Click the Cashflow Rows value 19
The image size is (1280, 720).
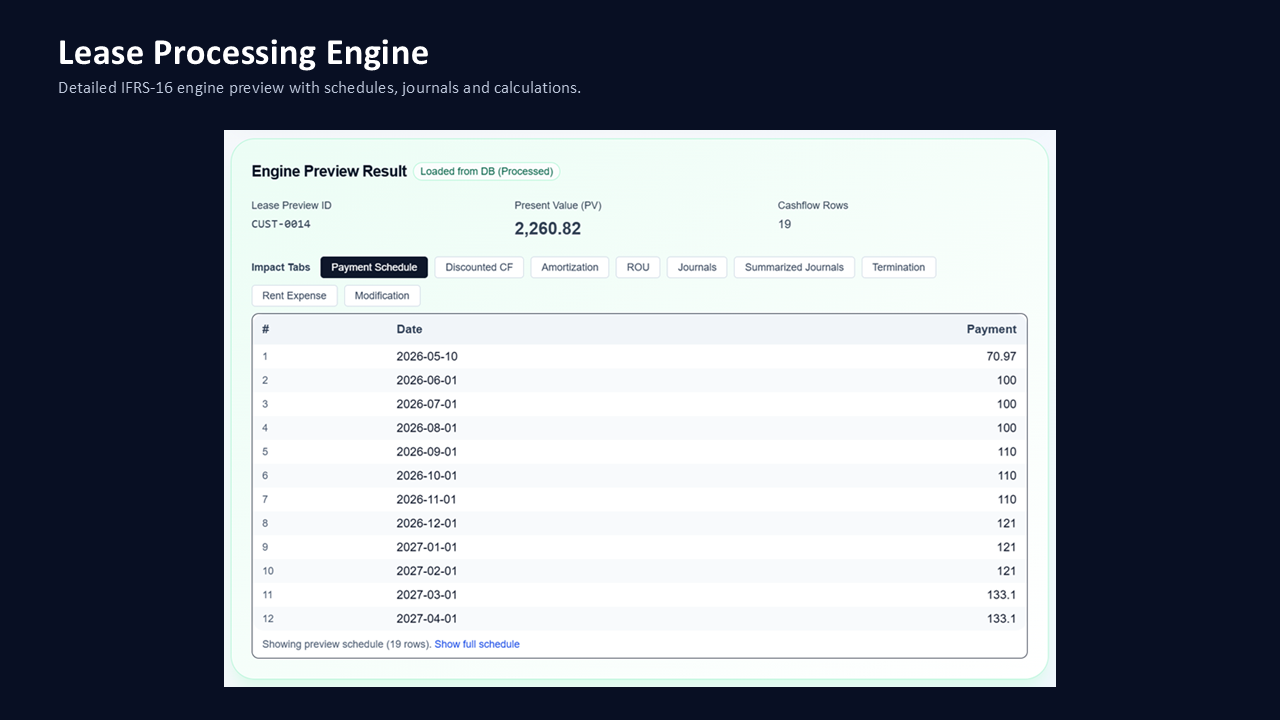coord(784,224)
